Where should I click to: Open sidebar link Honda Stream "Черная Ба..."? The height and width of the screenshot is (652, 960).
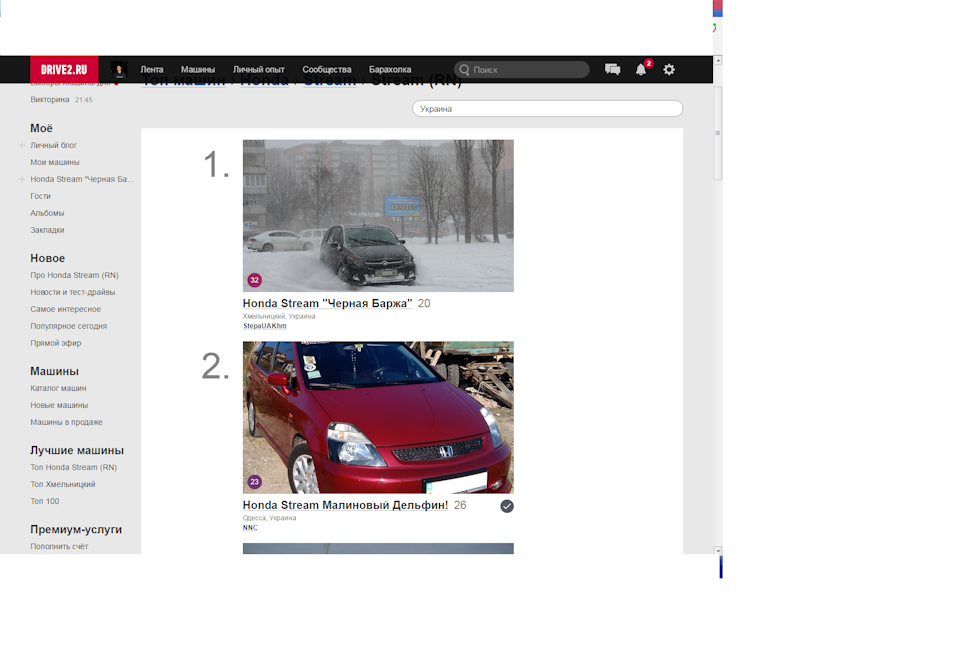point(82,179)
